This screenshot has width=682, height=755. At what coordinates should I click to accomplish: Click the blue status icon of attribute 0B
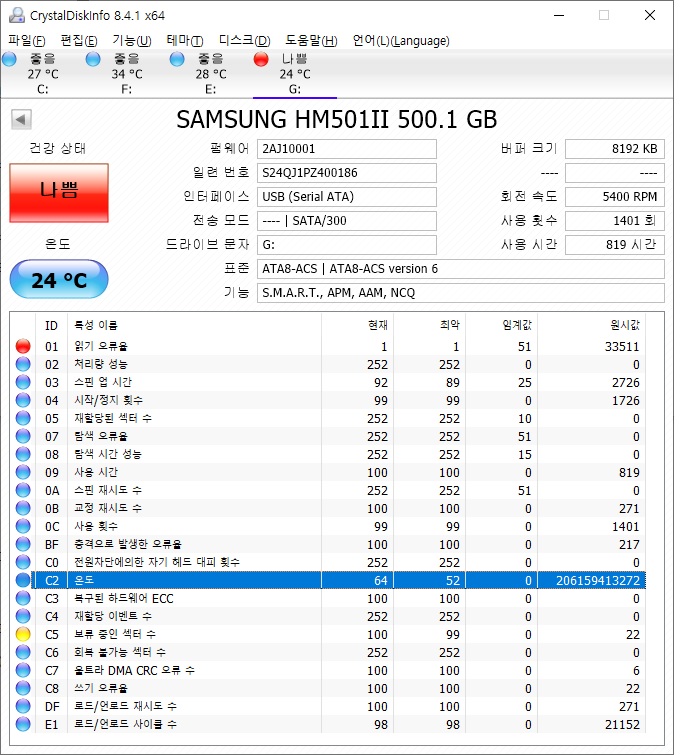[23, 508]
